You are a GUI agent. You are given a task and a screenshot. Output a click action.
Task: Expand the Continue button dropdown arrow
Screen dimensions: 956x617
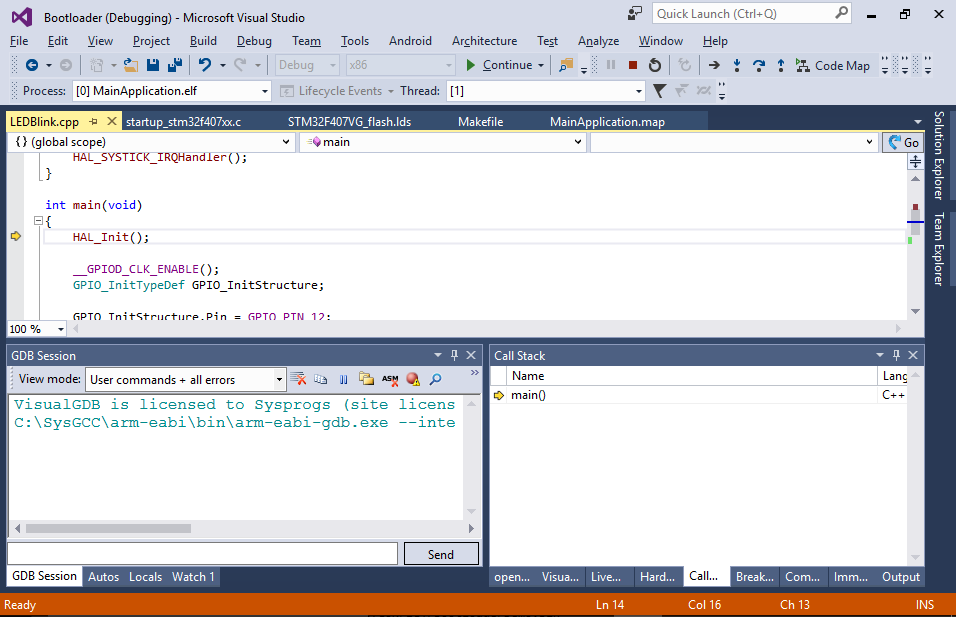(541, 65)
